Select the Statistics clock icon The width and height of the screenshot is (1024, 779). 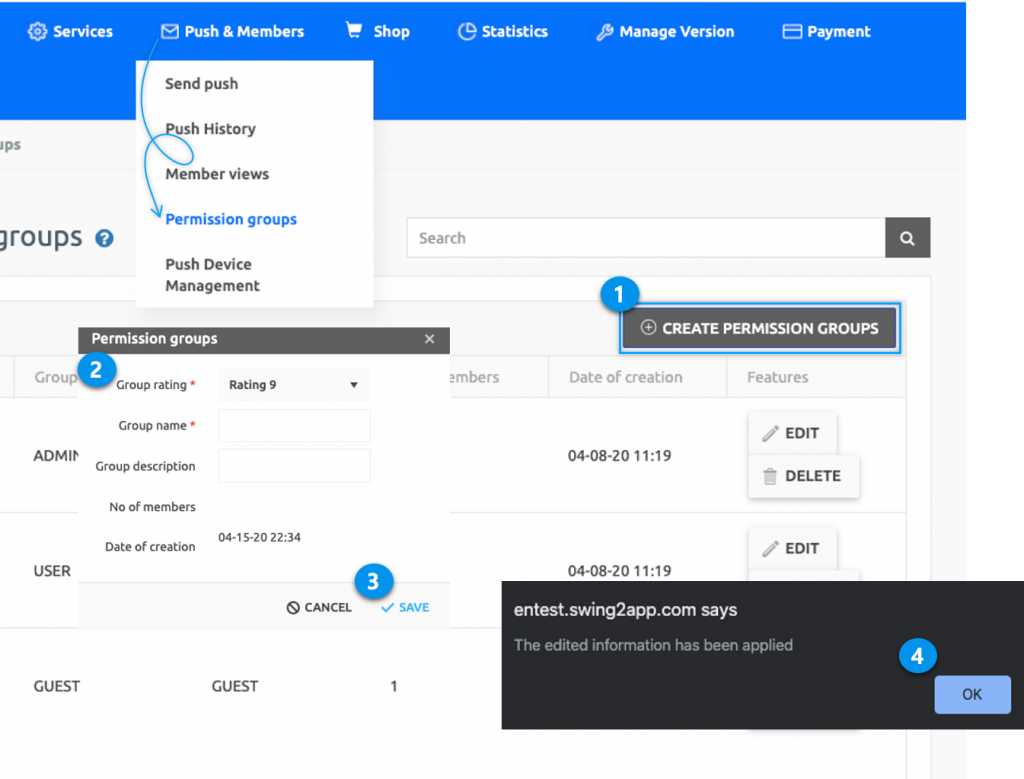[467, 31]
